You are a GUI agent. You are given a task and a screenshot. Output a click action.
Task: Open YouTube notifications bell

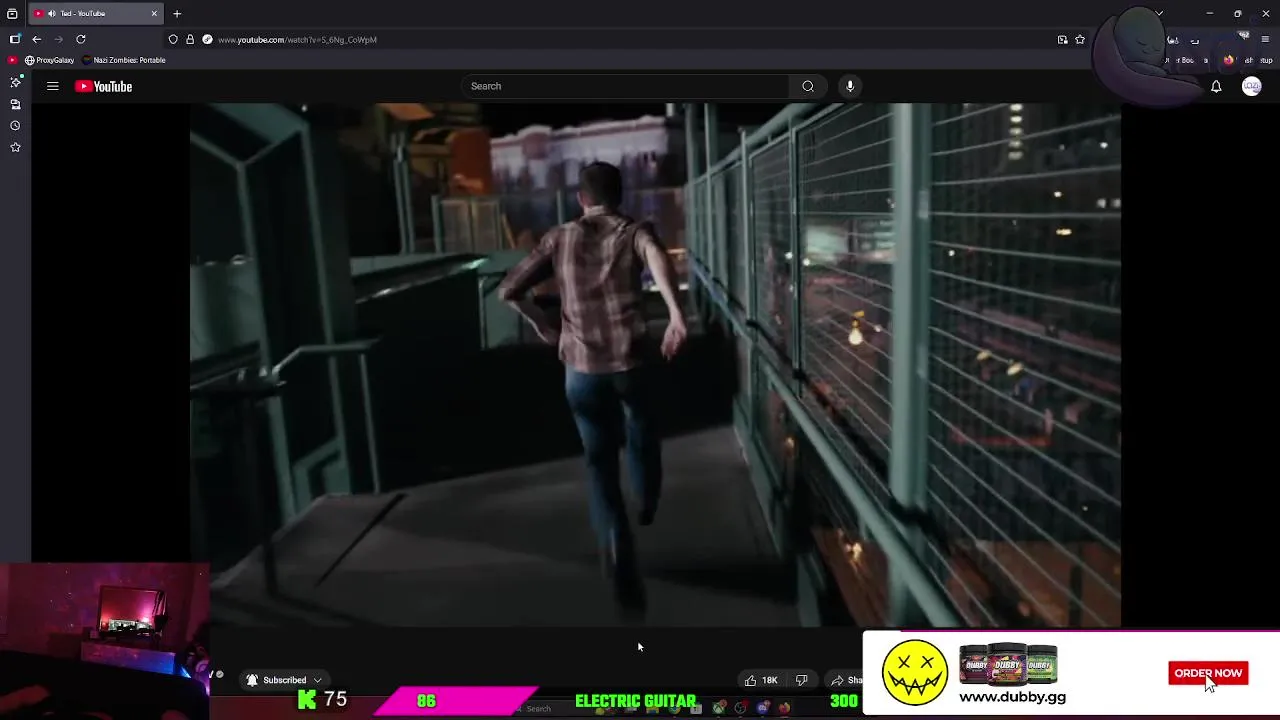click(1216, 86)
